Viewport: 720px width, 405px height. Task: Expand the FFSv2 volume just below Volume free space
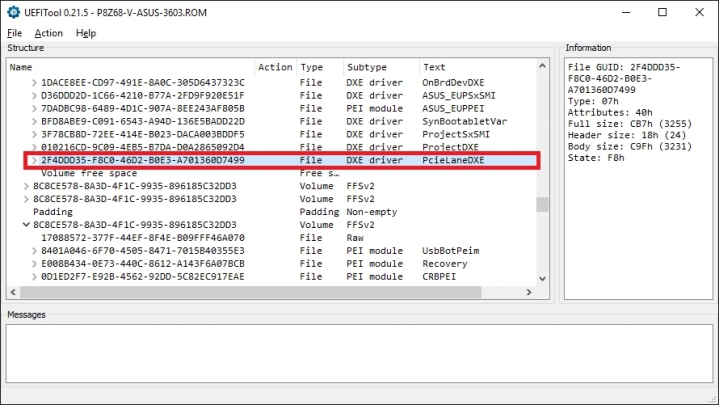(26, 186)
